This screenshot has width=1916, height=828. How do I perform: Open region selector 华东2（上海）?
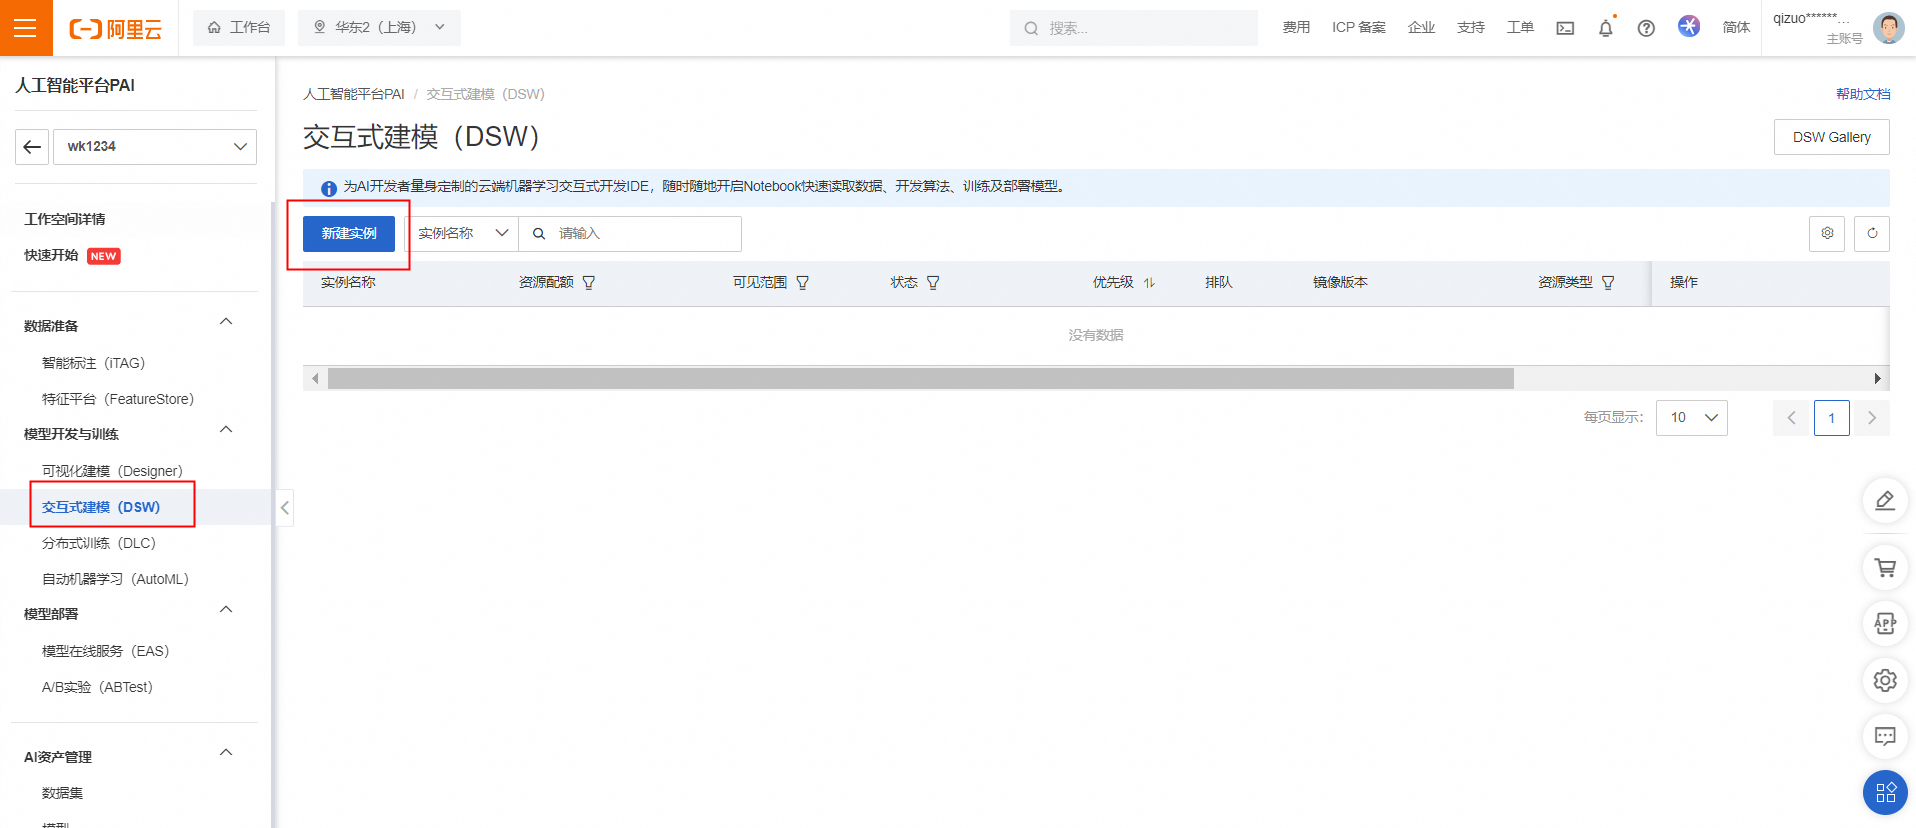[x=379, y=28]
